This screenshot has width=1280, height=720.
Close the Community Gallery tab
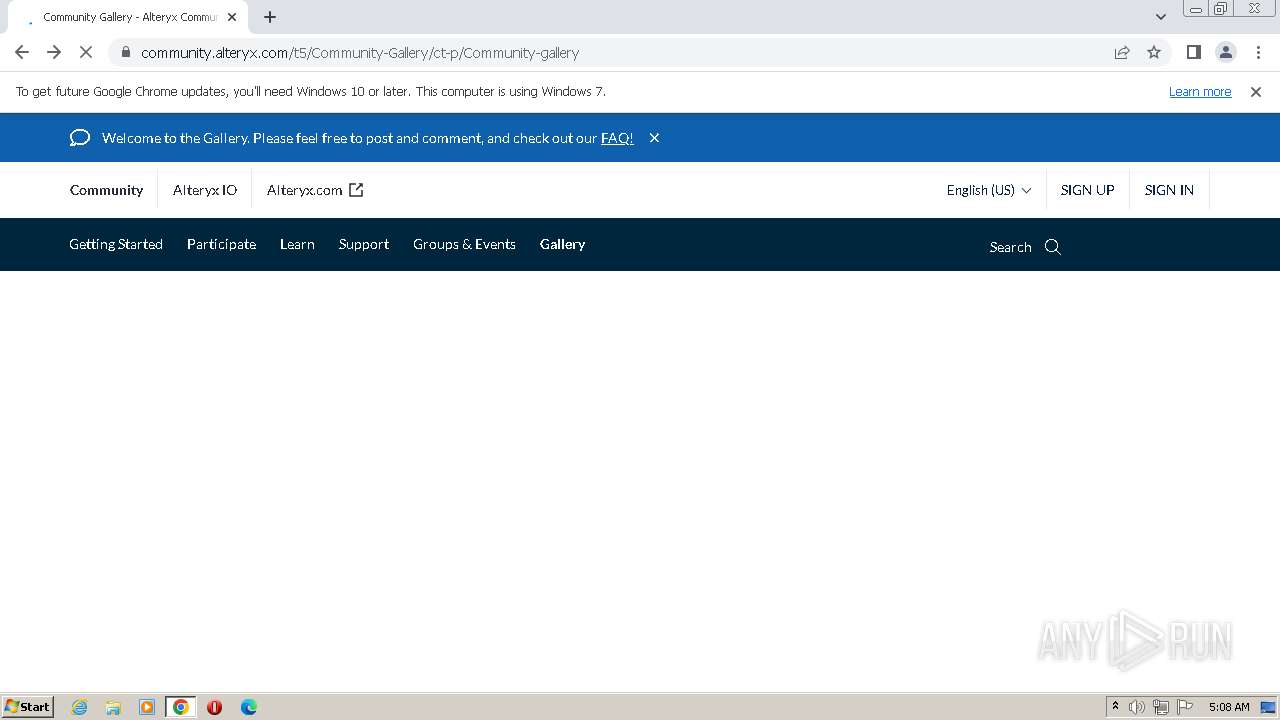[x=232, y=17]
